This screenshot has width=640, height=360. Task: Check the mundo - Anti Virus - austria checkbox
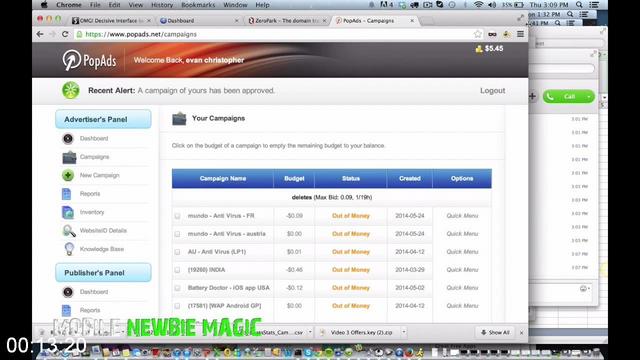(177, 234)
